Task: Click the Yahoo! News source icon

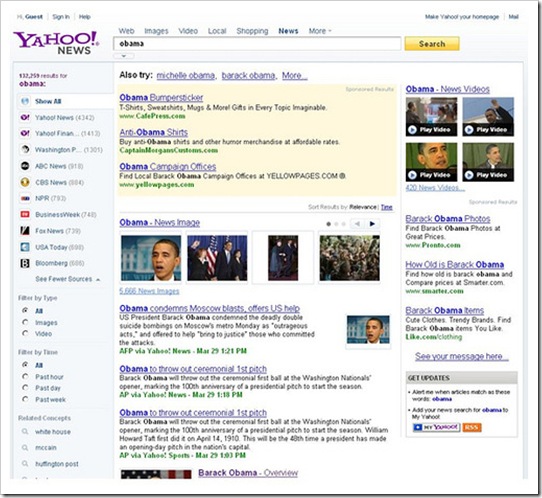Action: point(25,118)
